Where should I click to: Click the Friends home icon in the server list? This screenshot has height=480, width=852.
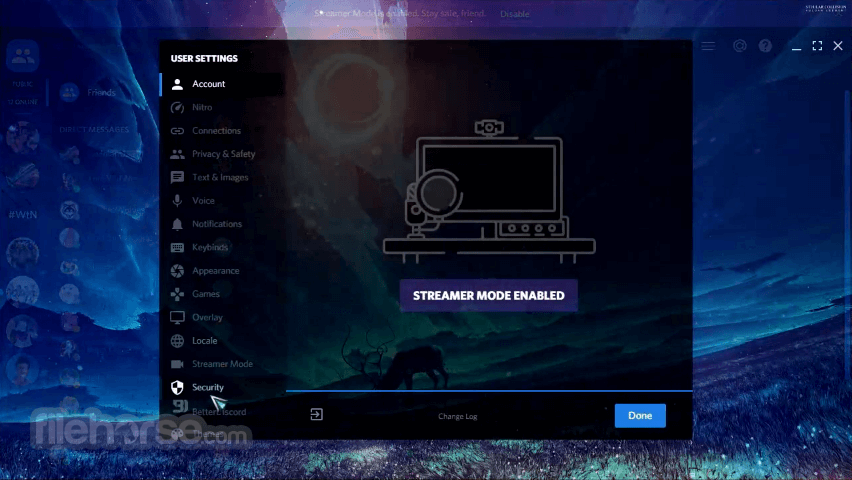pyautogui.click(x=22, y=55)
